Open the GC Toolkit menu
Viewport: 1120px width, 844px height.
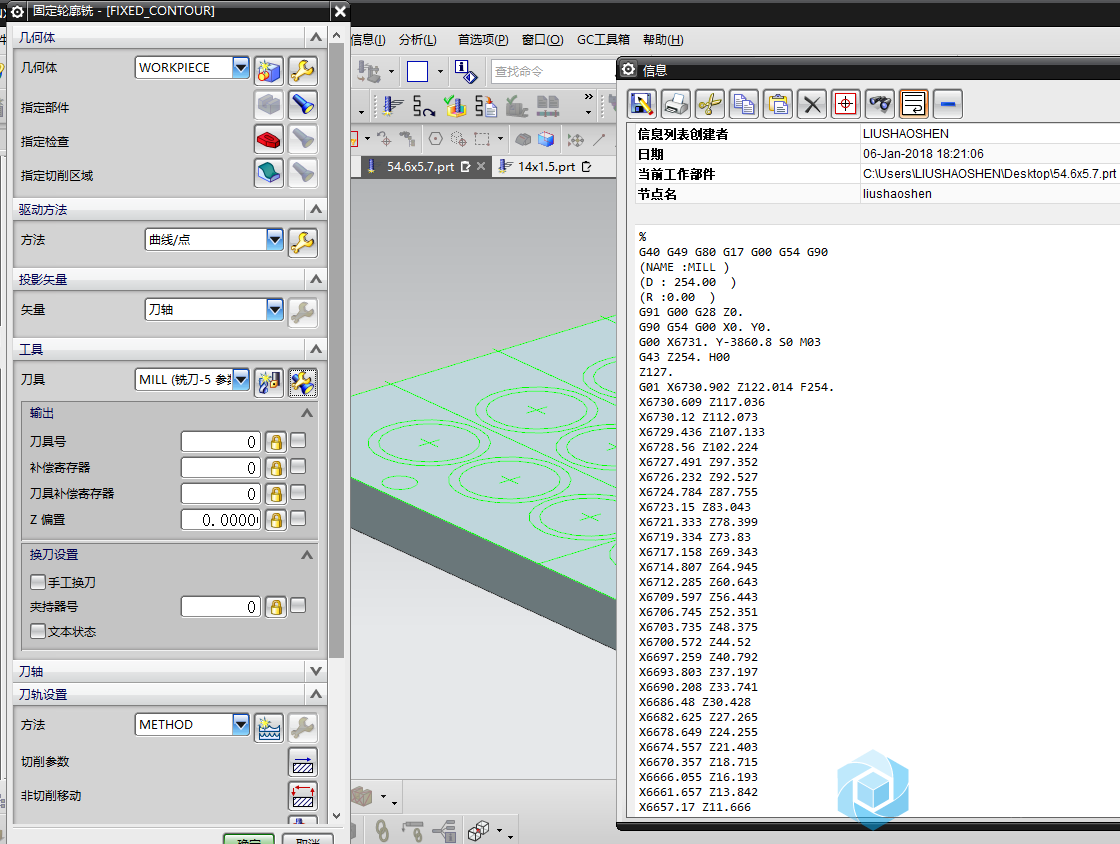click(x=604, y=40)
